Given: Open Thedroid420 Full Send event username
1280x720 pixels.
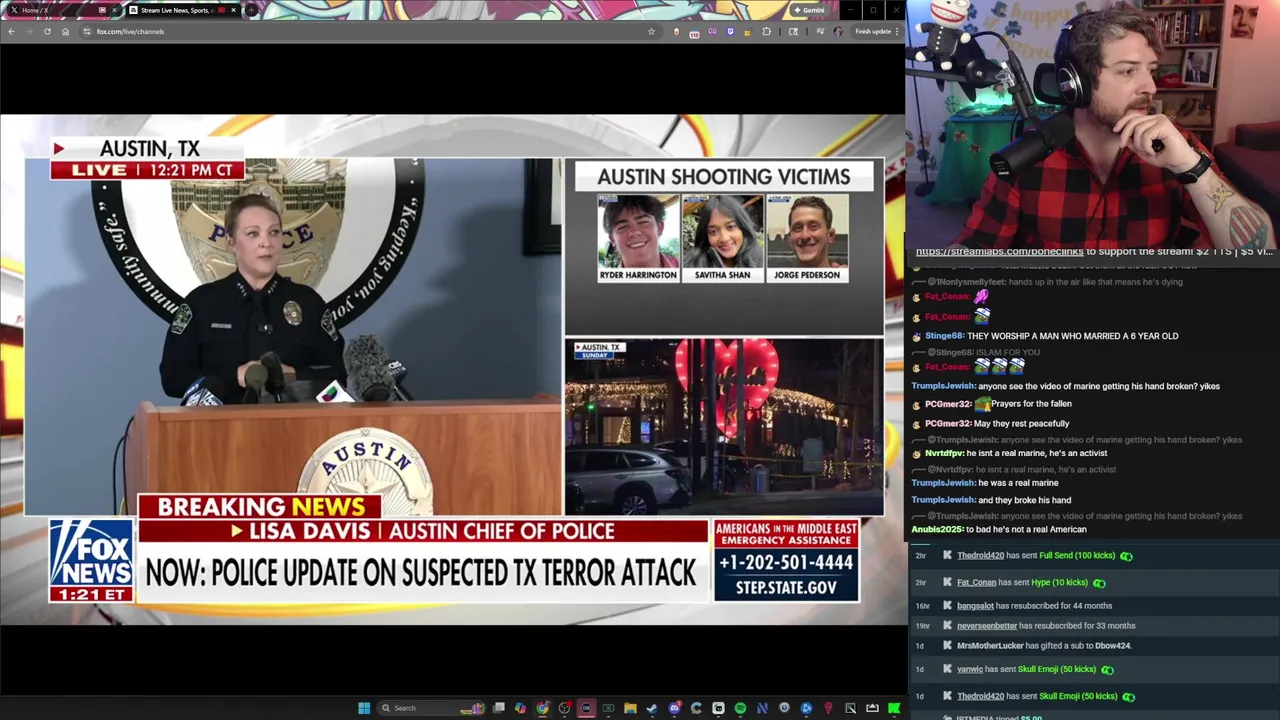Looking at the screenshot, I should point(980,555).
